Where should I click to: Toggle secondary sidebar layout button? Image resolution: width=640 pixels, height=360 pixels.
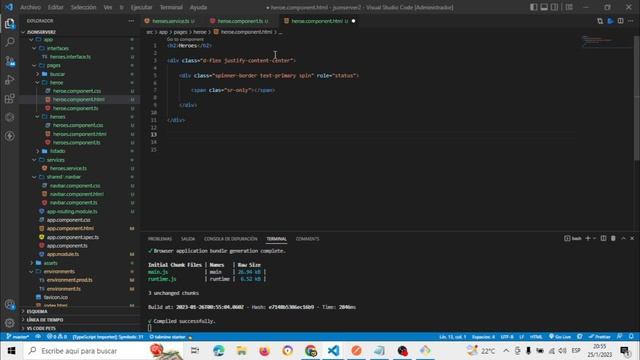tap(554, 7)
